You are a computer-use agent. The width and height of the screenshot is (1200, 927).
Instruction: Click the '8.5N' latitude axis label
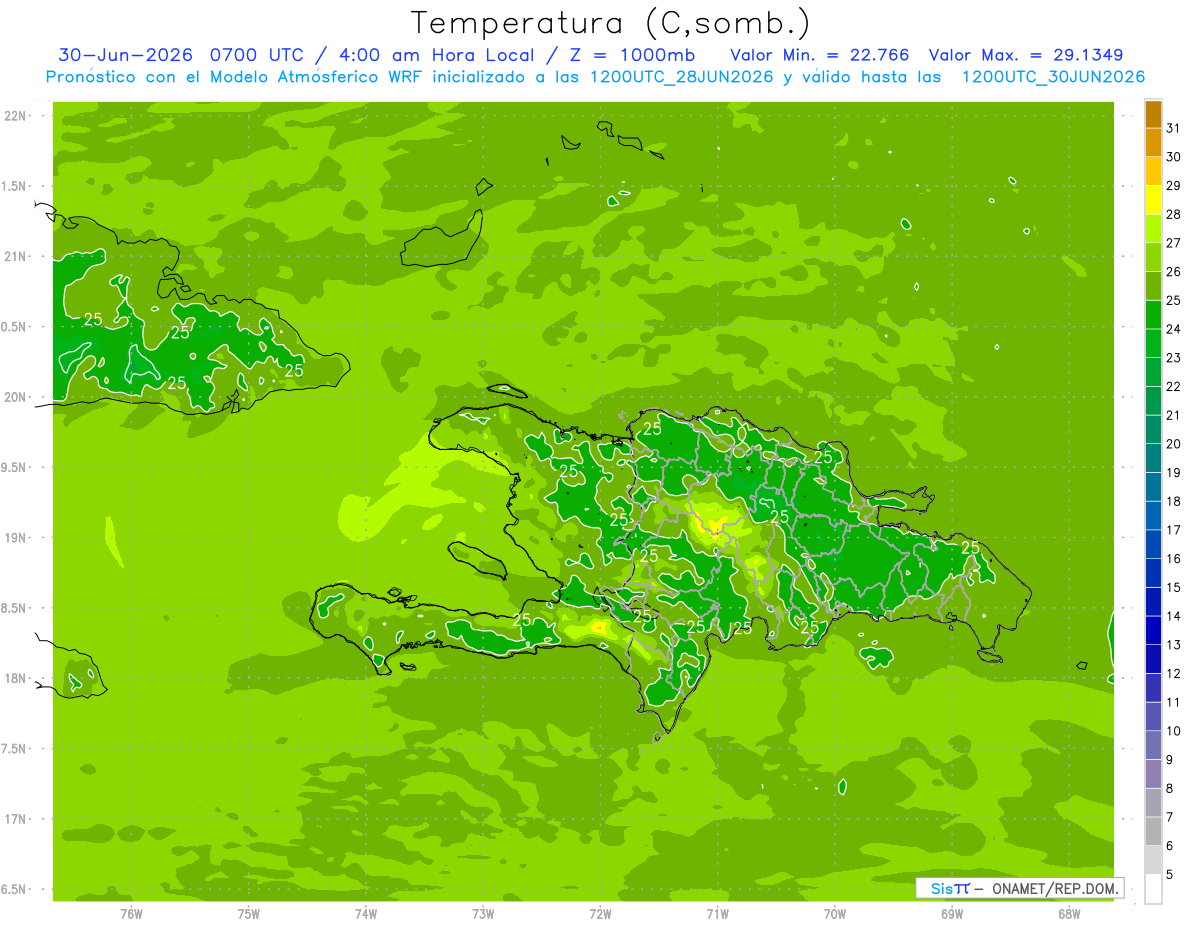14,608
